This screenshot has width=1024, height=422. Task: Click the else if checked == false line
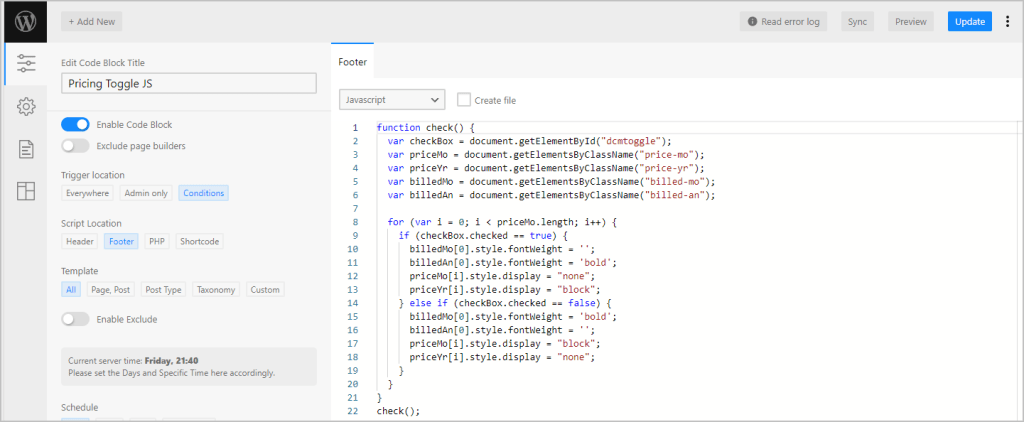[504, 303]
